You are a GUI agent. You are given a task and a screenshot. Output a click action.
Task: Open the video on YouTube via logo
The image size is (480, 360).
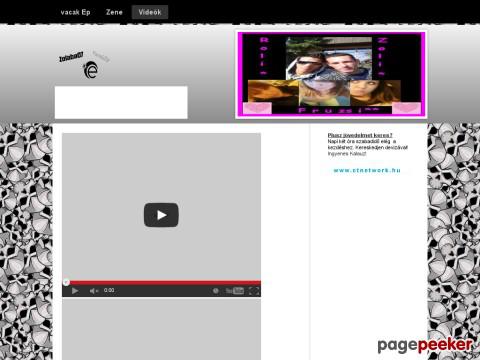[235, 291]
